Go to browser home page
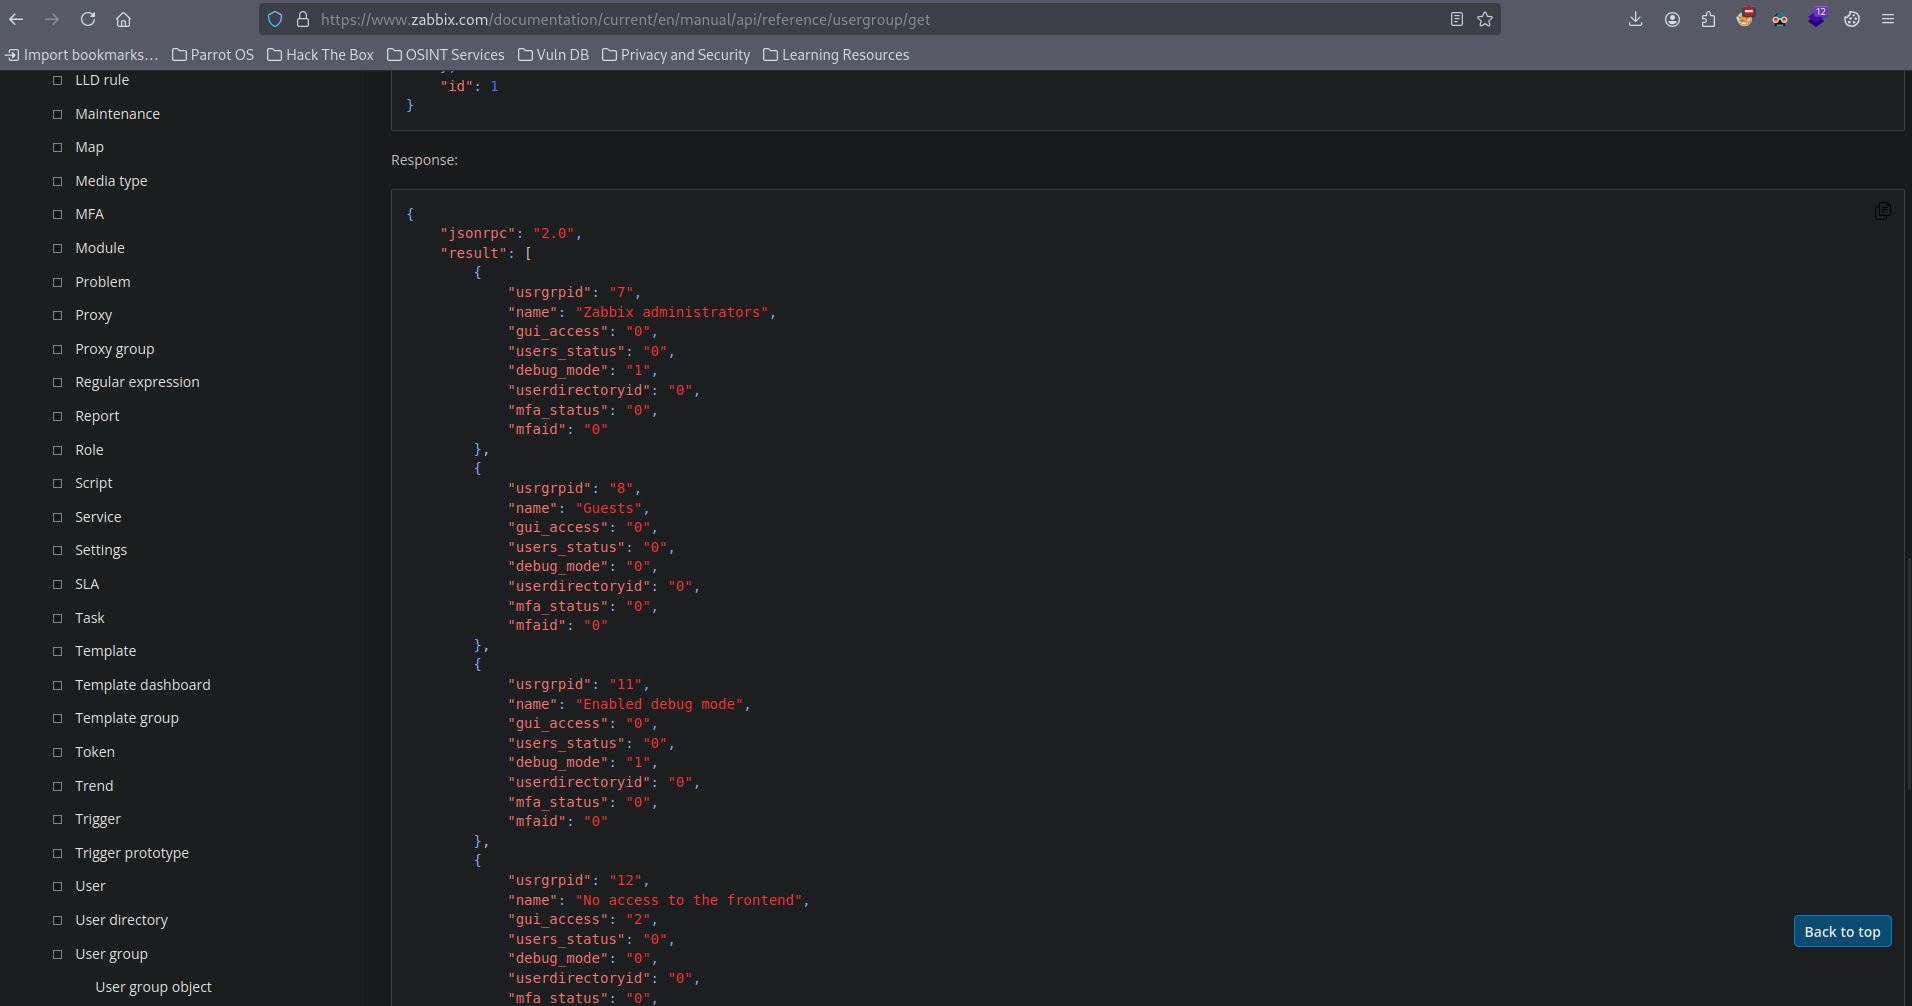 (x=123, y=19)
